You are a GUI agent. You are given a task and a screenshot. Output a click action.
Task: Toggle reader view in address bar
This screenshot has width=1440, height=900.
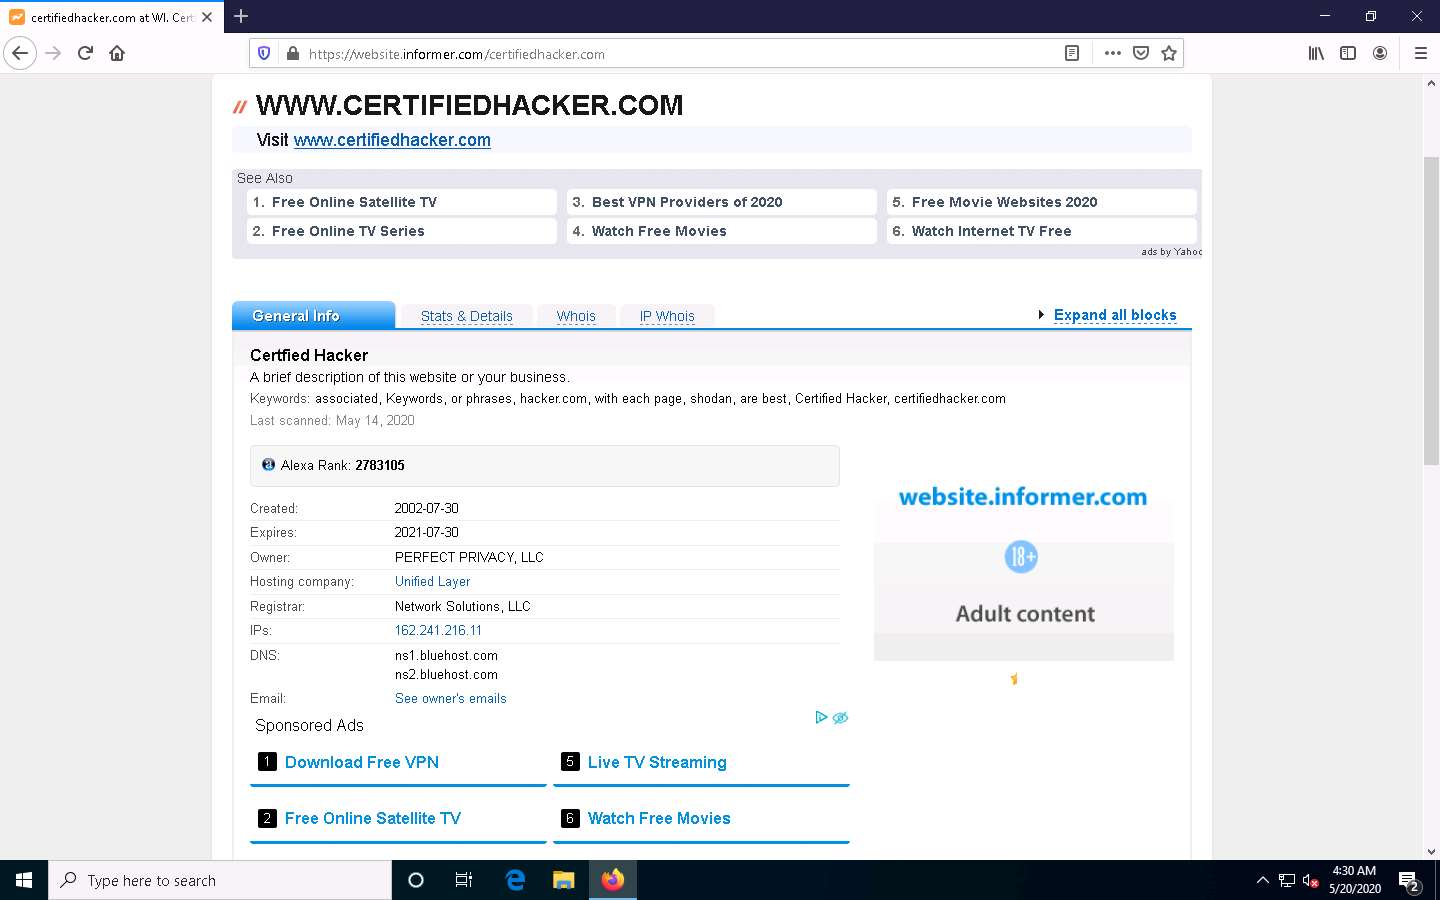1072,54
